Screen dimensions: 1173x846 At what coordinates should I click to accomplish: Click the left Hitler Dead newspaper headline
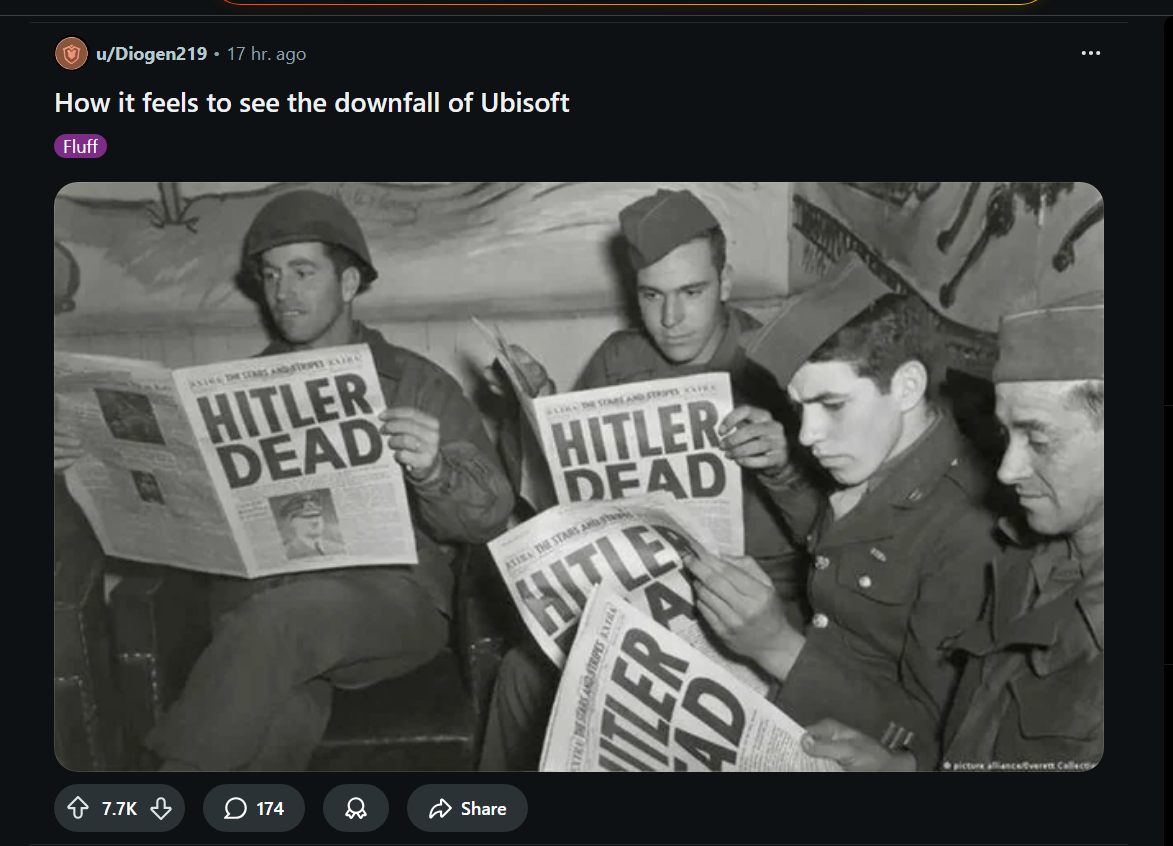[290, 430]
